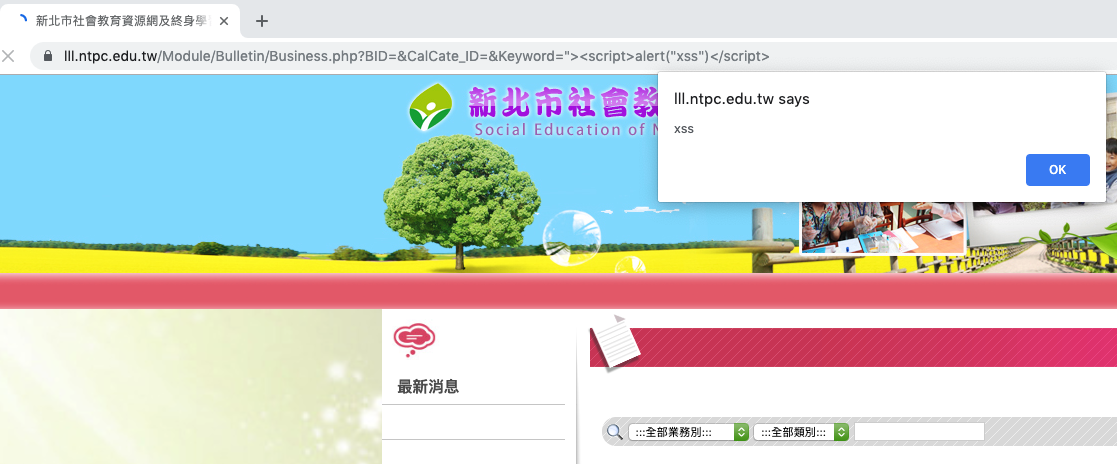Open the 全部業務別 dropdown
Image resolution: width=1117 pixels, height=464 pixels.
688,432
